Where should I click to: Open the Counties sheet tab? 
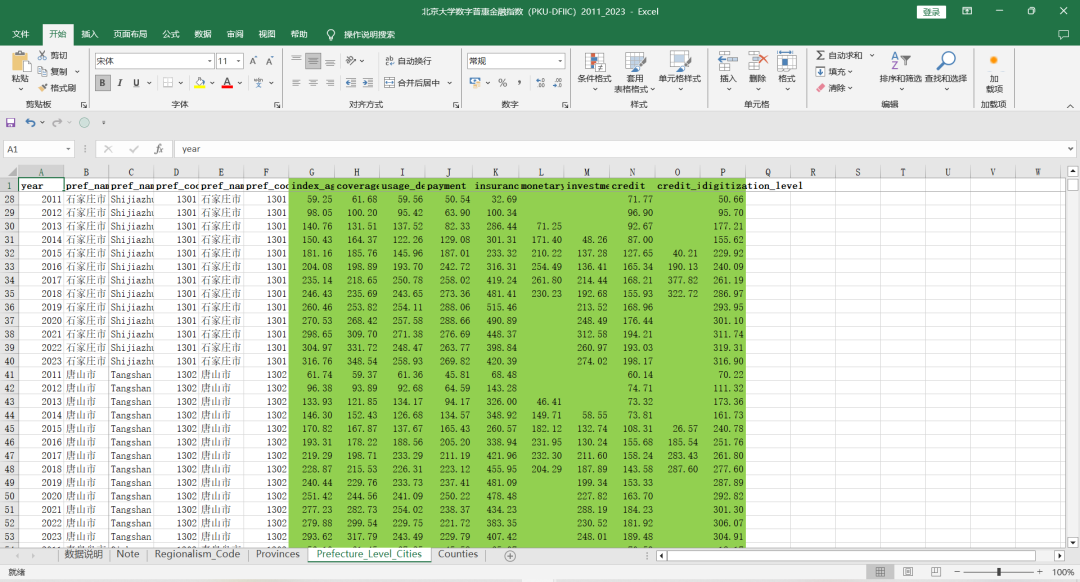coord(457,554)
